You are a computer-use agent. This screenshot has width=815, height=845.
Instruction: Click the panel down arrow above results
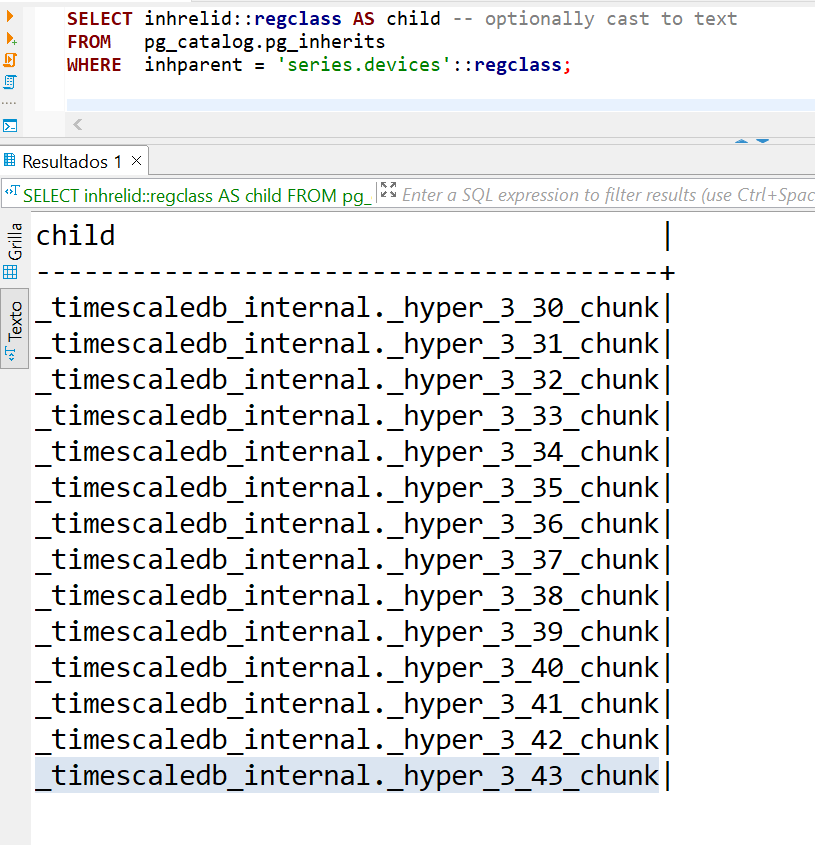[762, 141]
